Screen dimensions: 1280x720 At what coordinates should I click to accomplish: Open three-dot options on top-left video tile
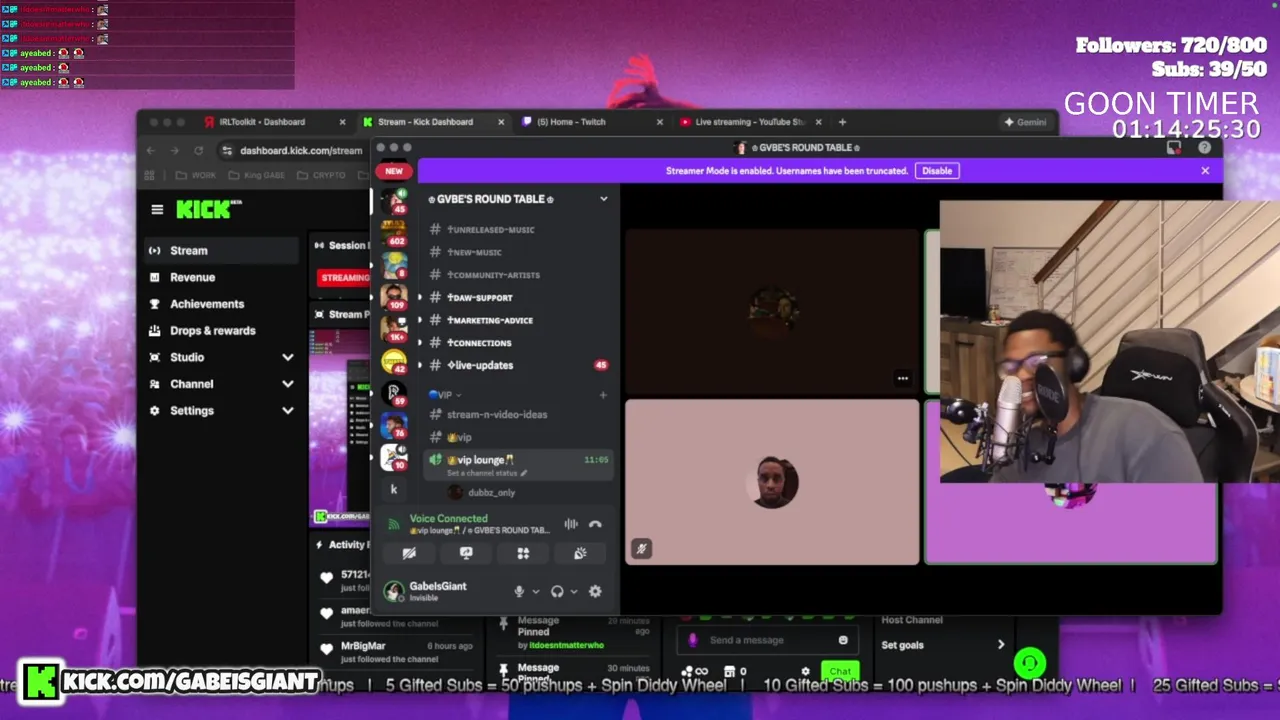903,378
